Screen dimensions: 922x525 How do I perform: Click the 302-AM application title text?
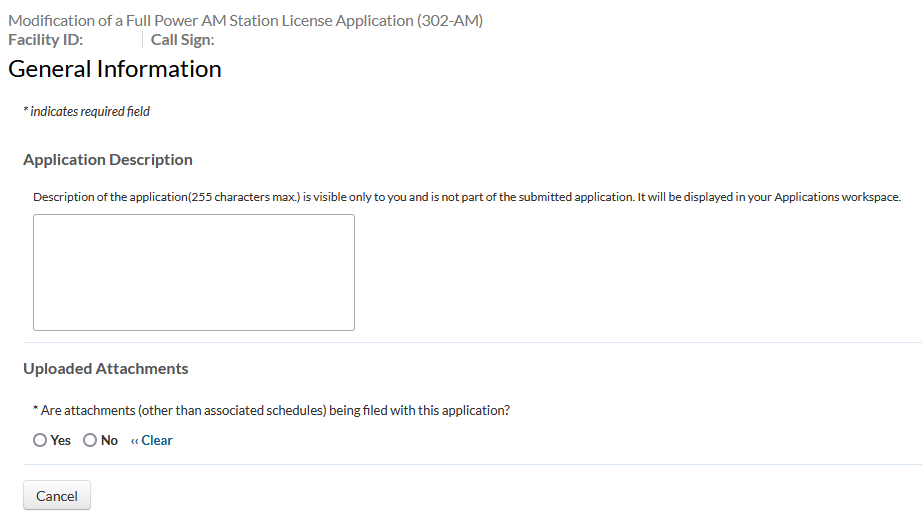tap(246, 20)
